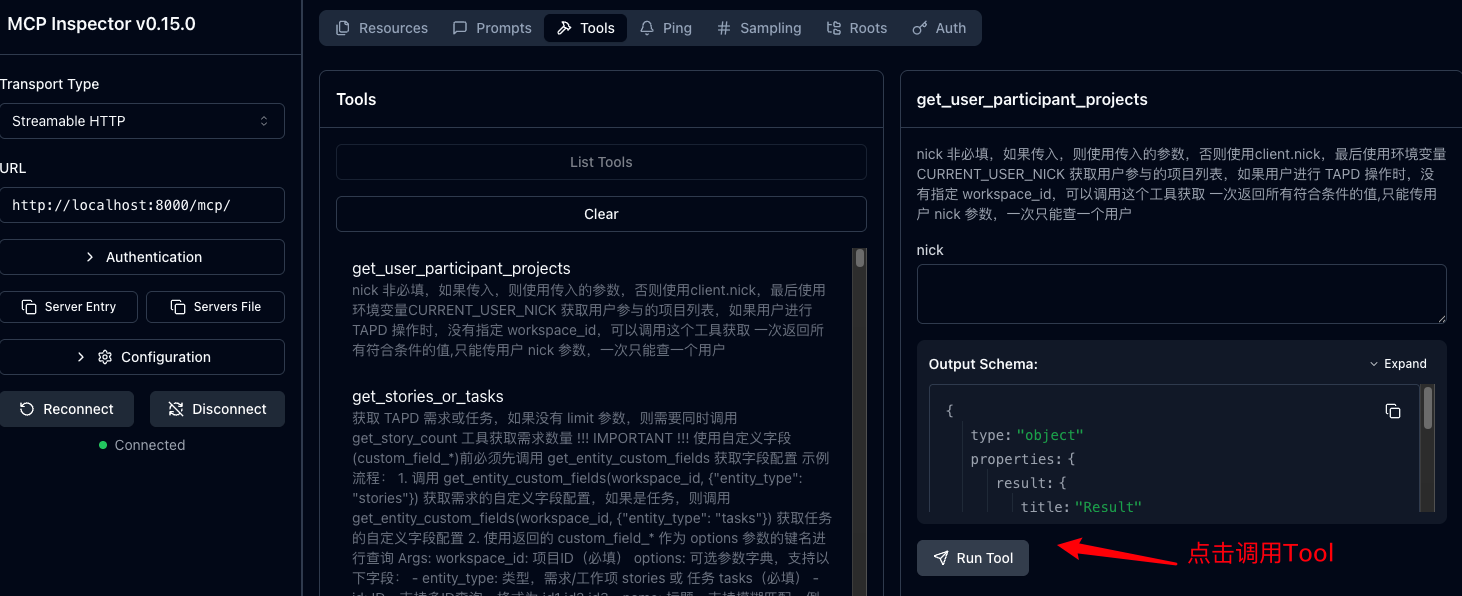Click the Disconnect button

217,409
